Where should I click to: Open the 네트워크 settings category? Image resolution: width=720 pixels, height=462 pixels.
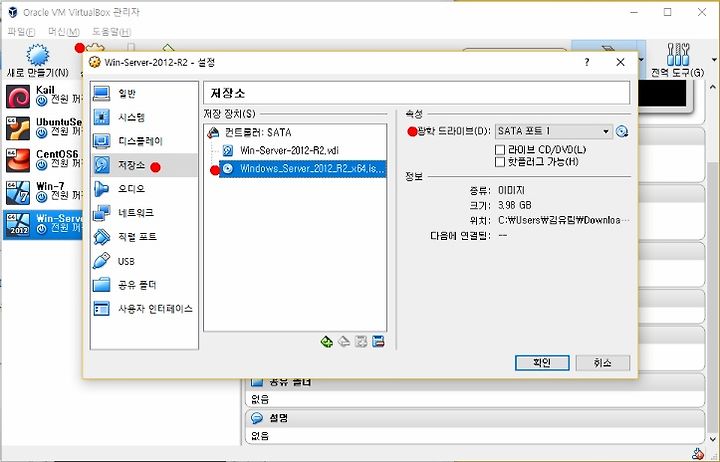point(144,213)
